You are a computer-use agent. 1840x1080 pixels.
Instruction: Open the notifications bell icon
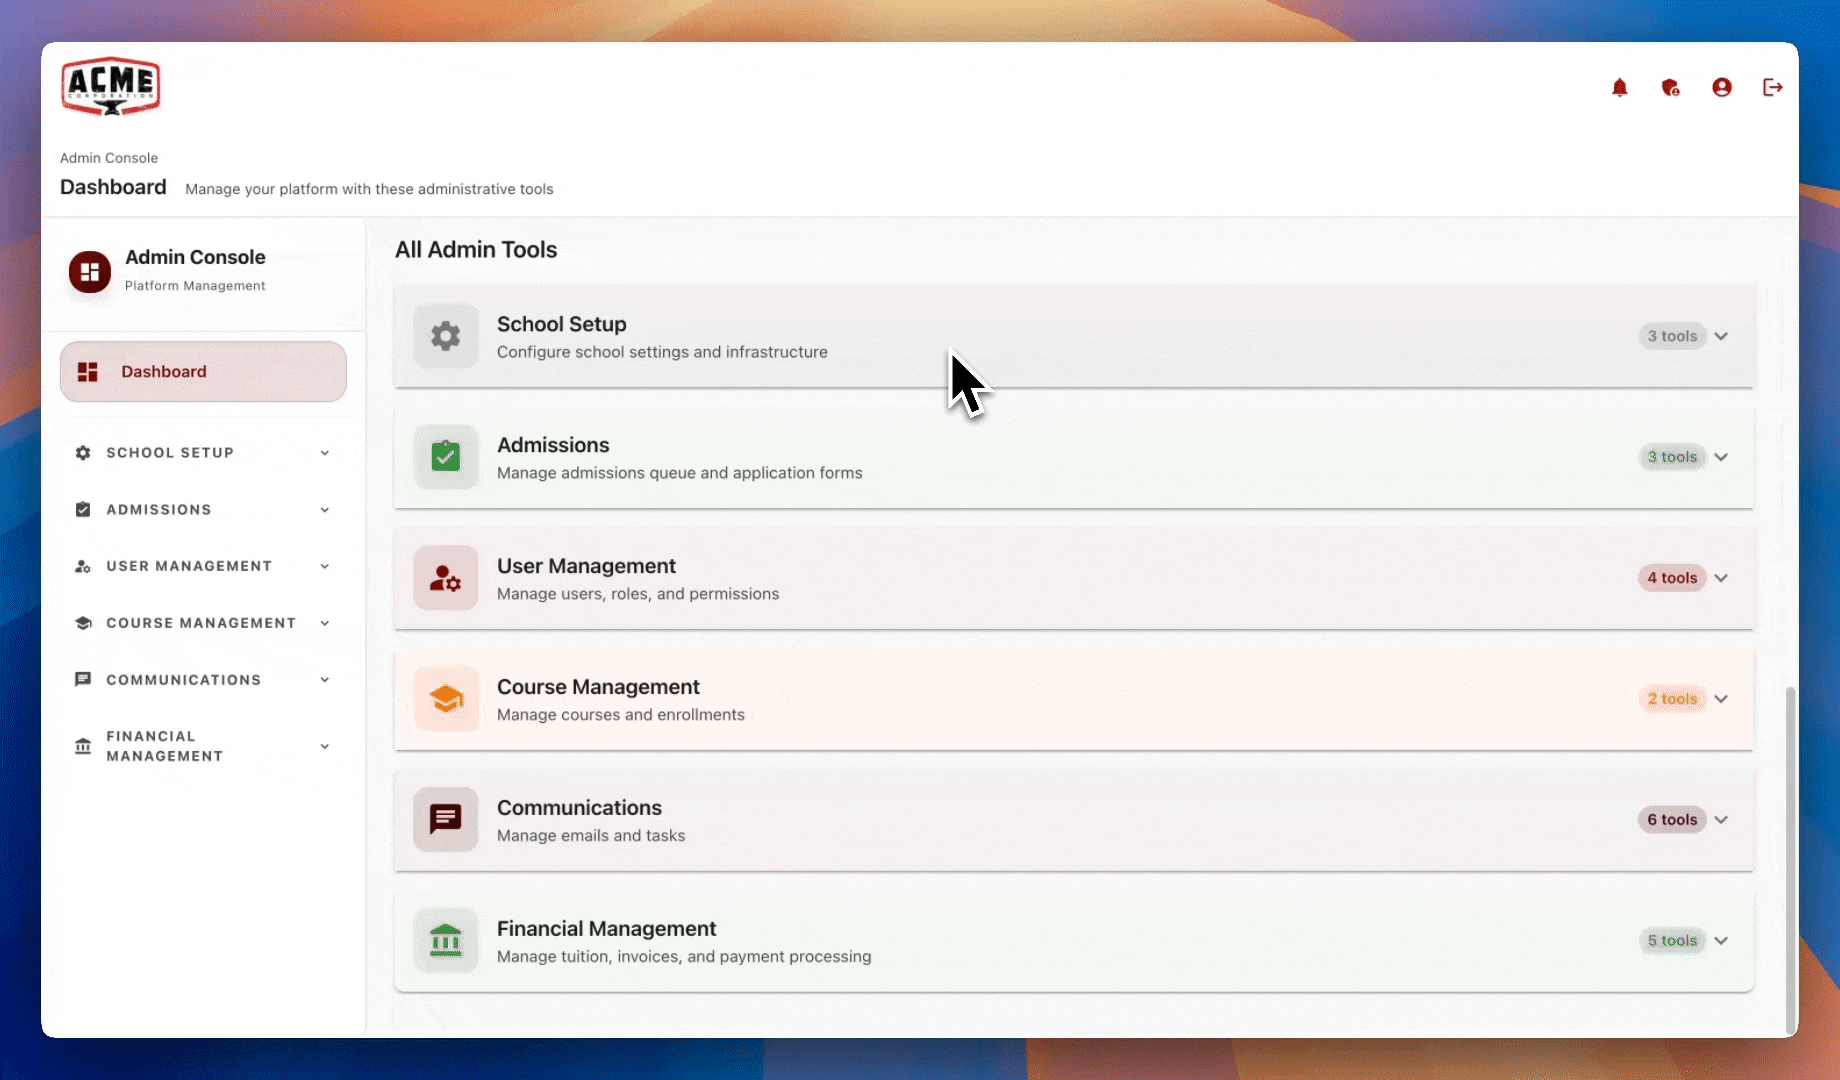pos(1619,88)
